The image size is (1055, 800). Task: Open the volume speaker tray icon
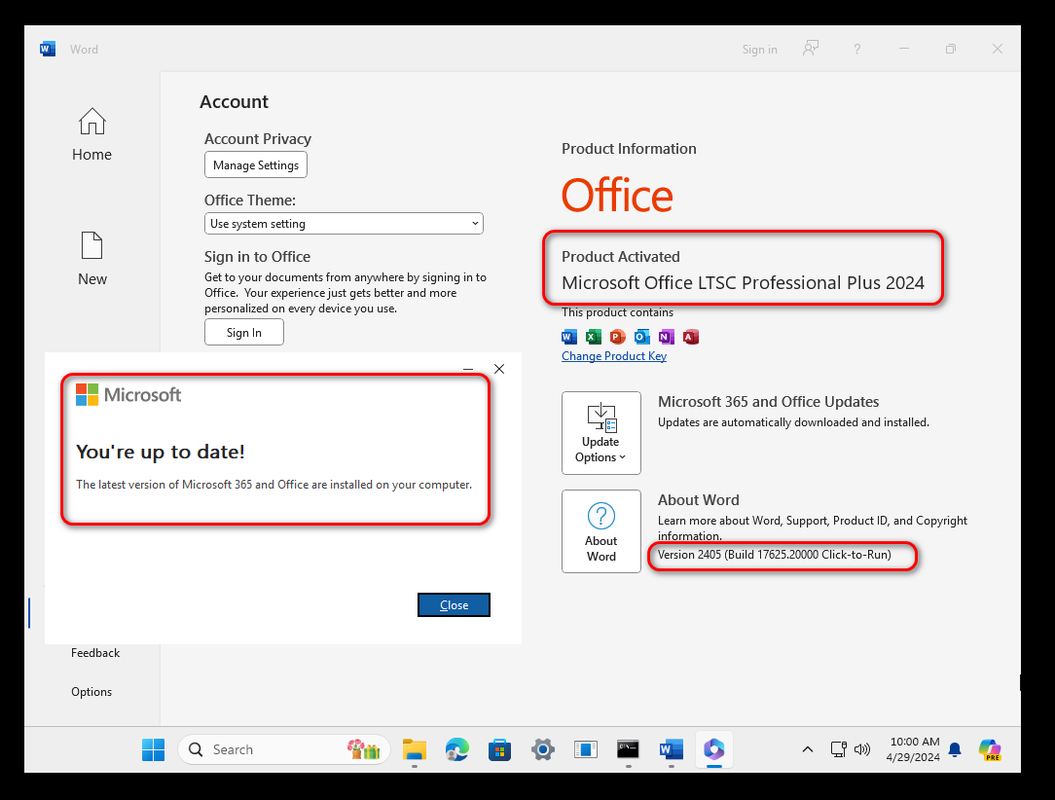click(862, 750)
